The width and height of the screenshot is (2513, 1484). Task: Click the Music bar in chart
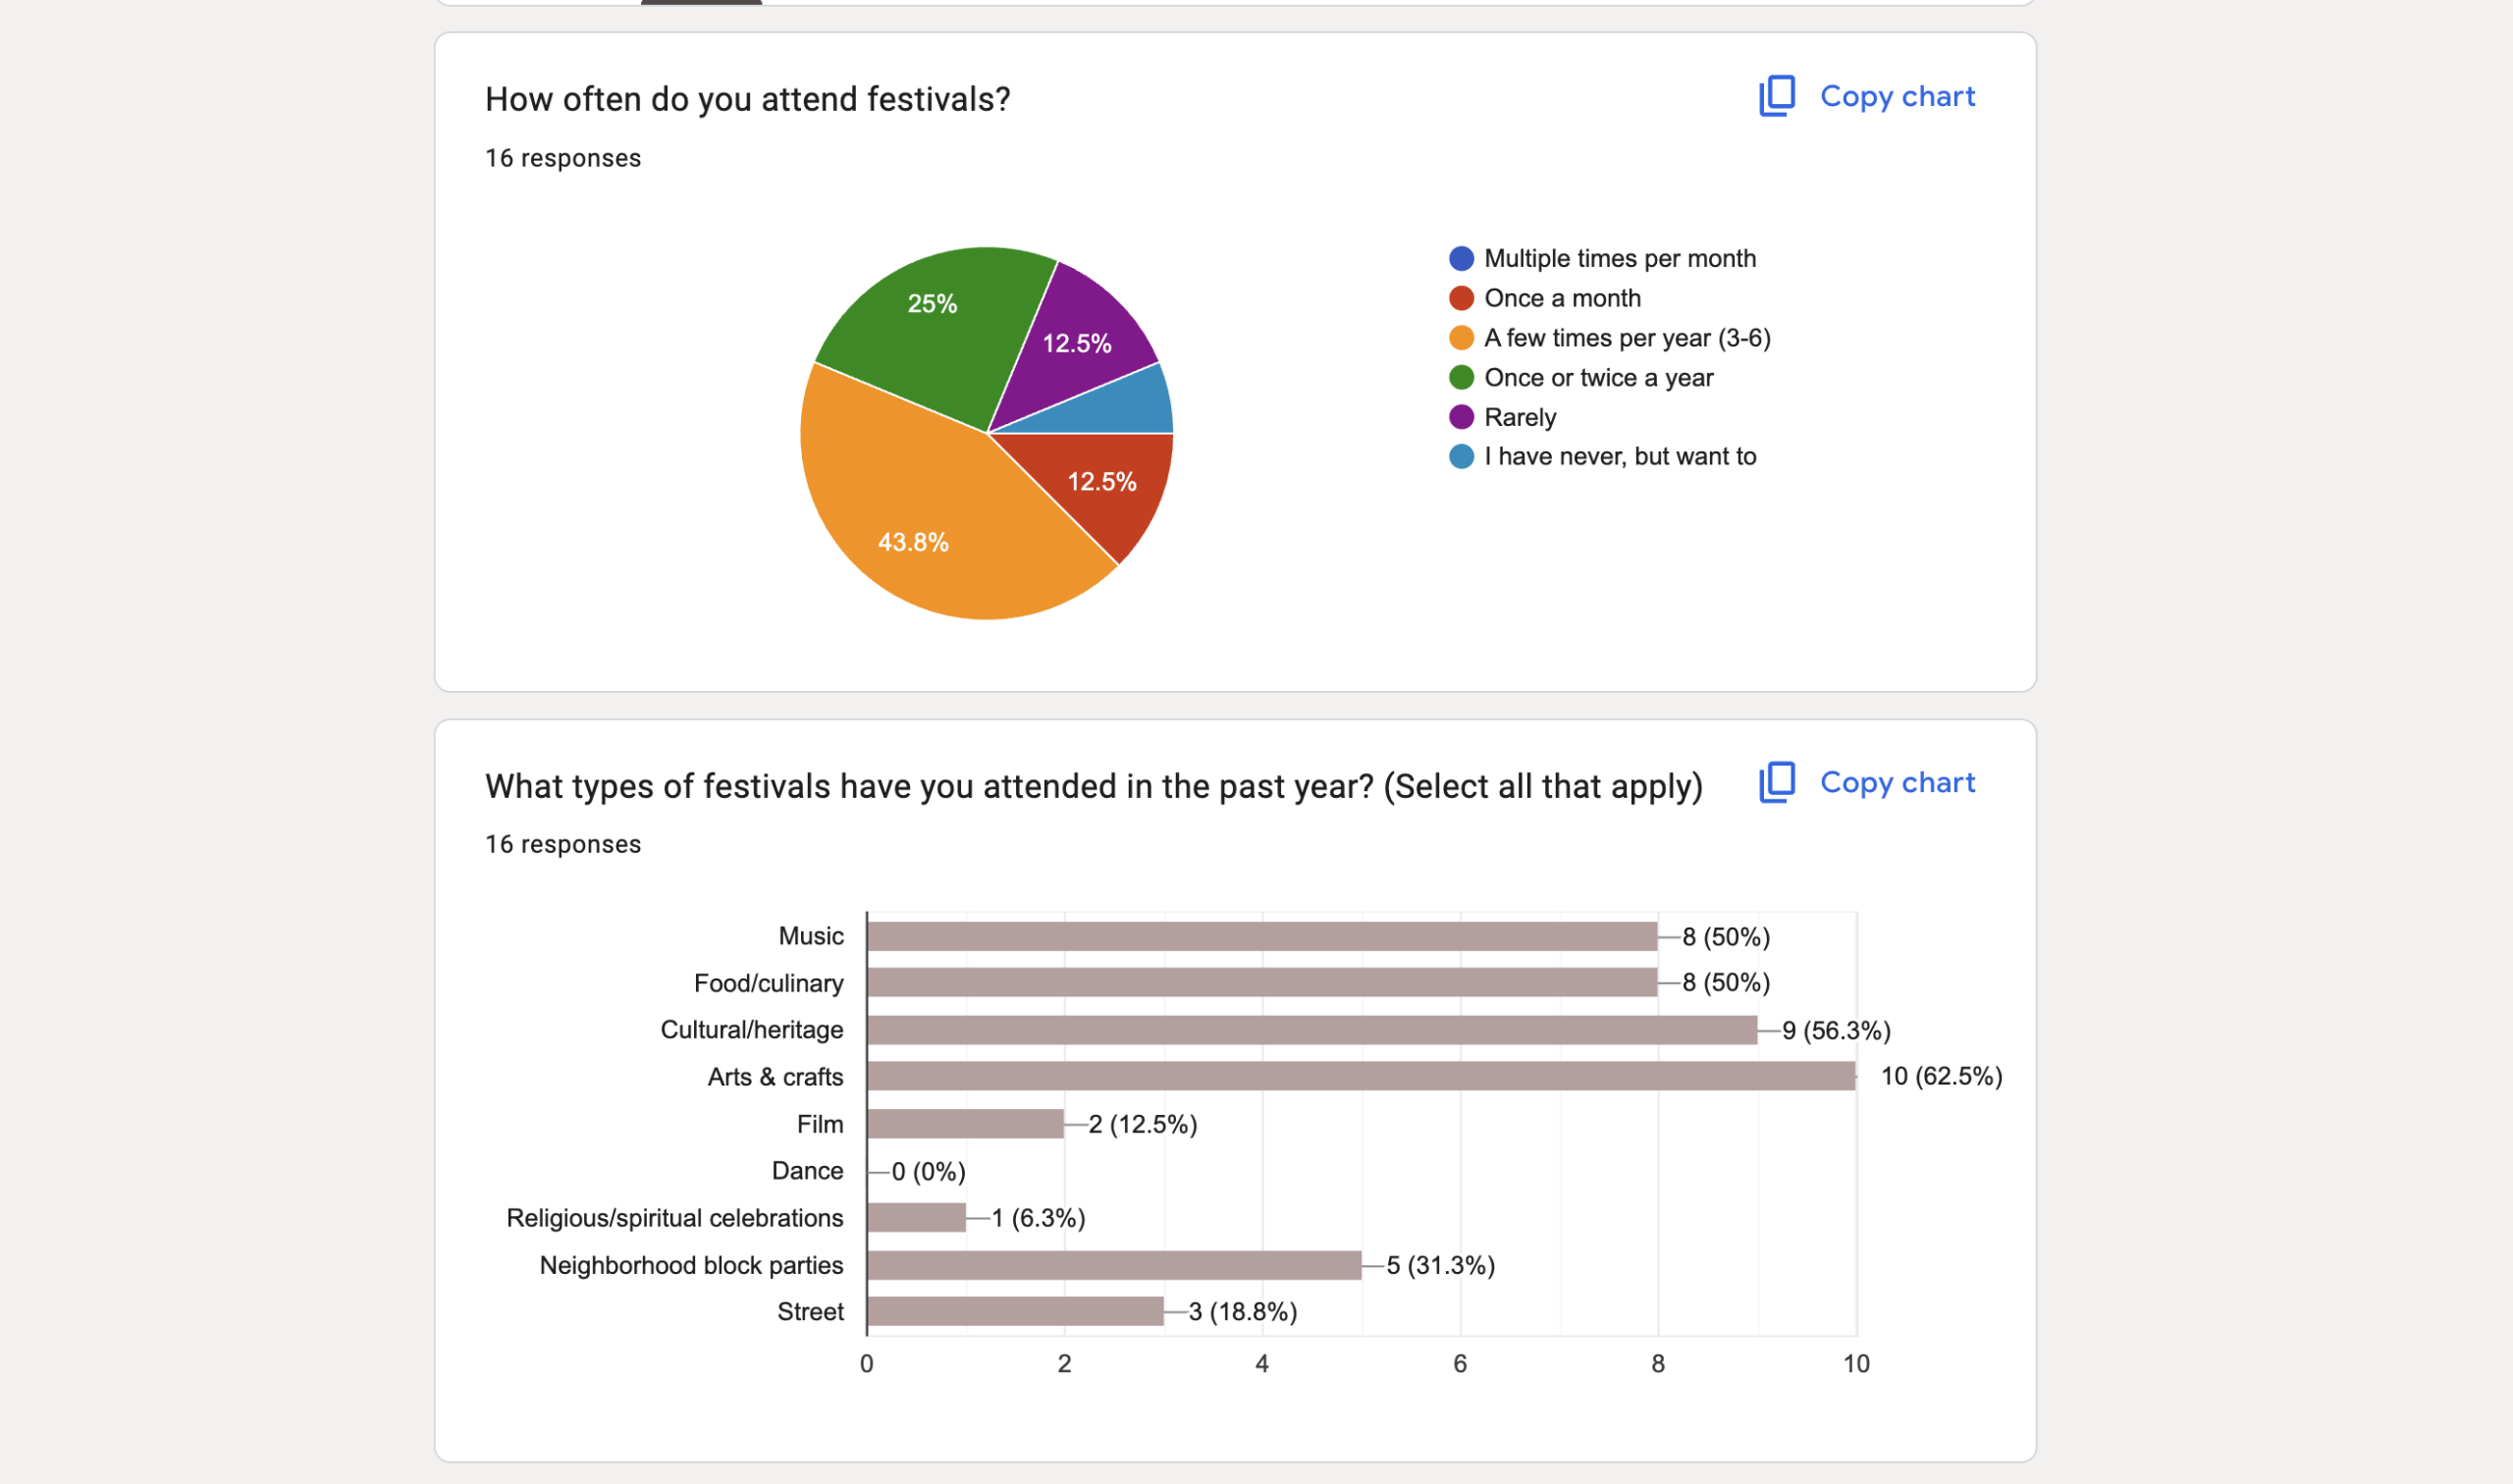1262,936
